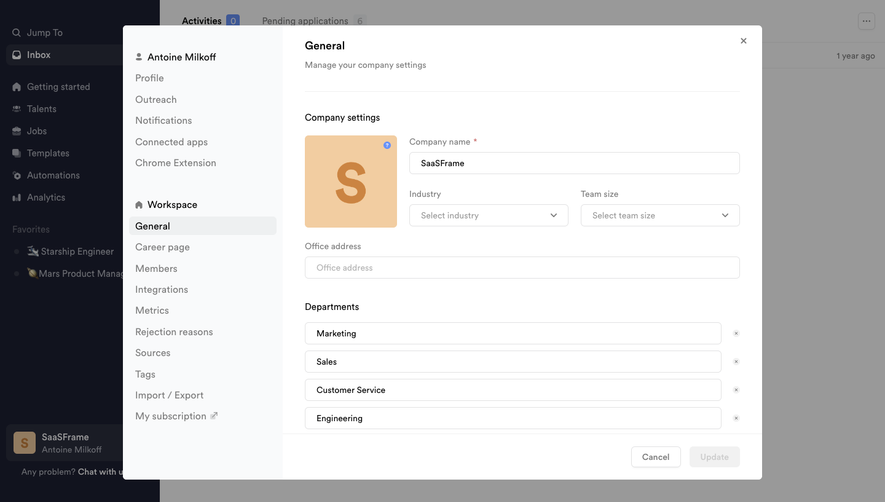This screenshot has width=885, height=502.
Task: Click the Jump To search icon
Action: click(16, 33)
